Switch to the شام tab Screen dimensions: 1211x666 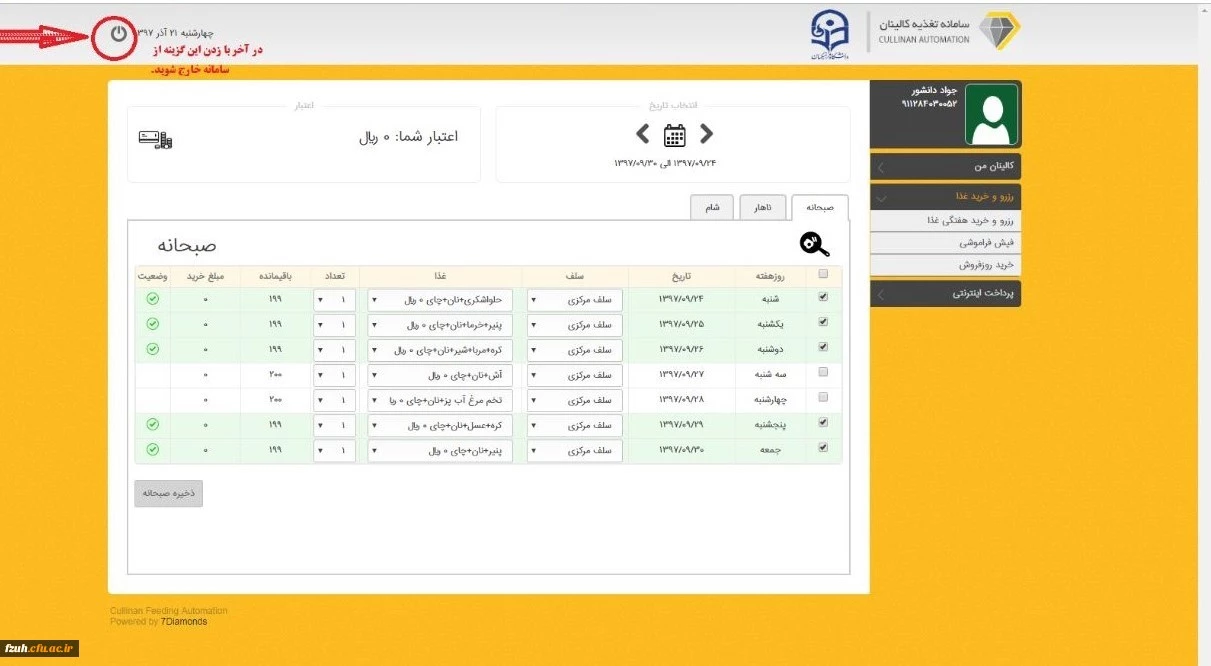pyautogui.click(x=713, y=207)
